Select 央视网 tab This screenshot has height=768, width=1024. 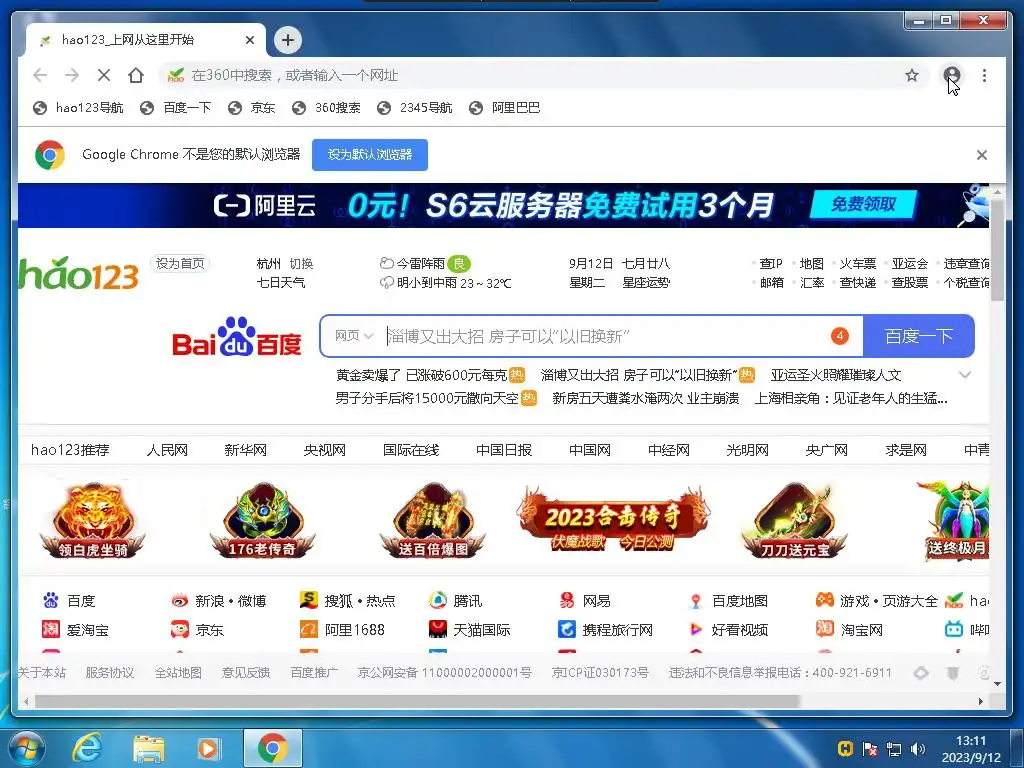325,450
